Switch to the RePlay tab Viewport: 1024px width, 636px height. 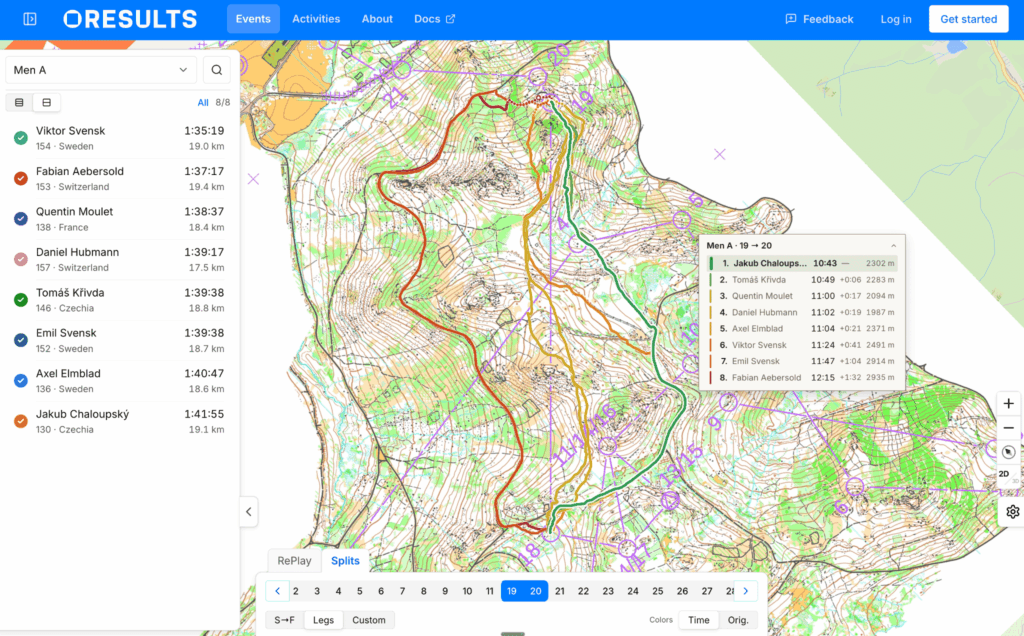(295, 561)
